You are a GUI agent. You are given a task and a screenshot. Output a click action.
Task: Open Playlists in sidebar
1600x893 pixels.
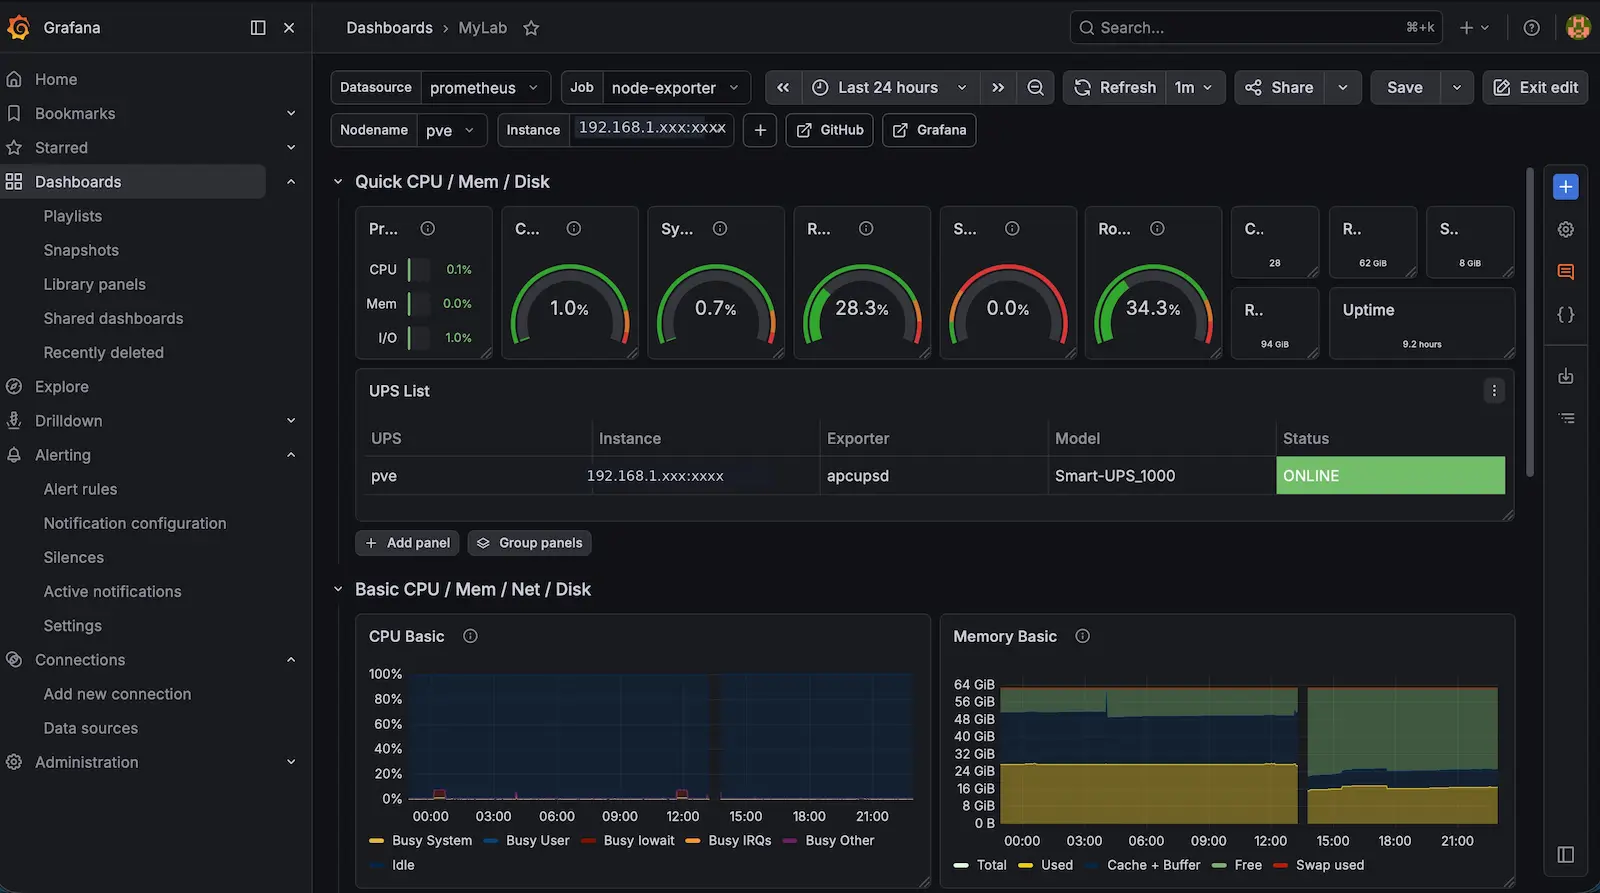pyautogui.click(x=73, y=216)
